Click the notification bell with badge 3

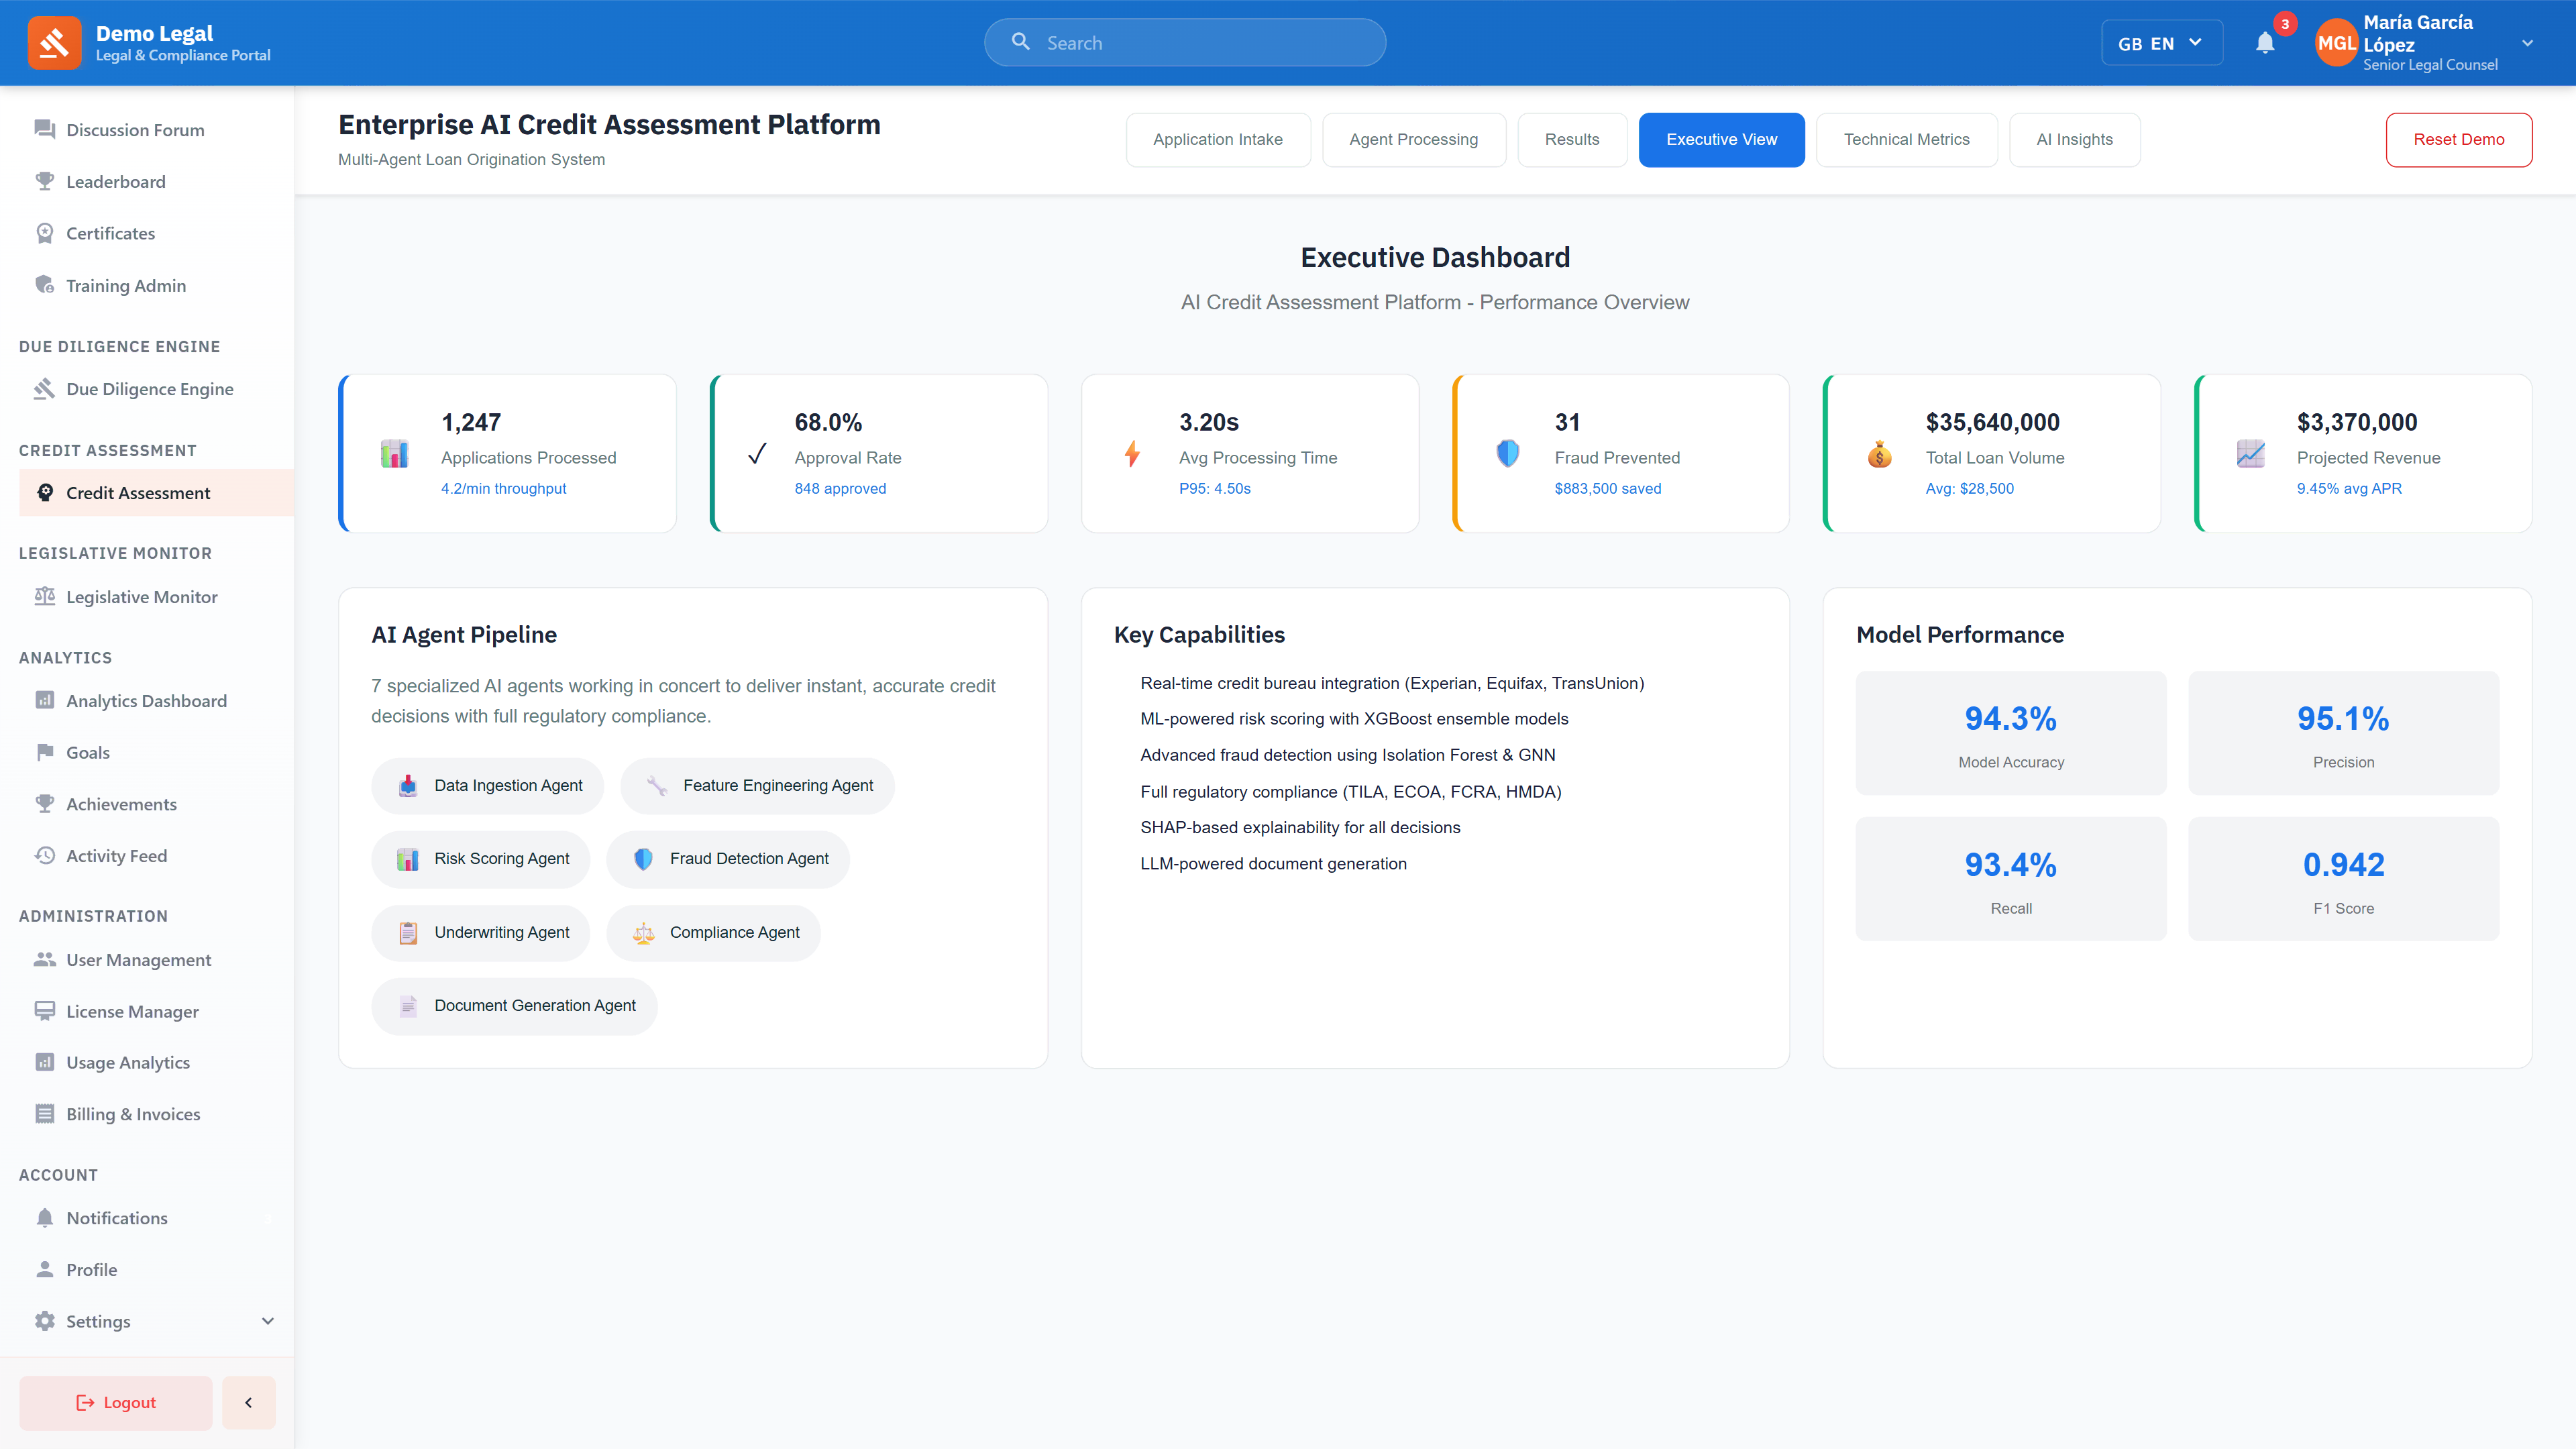[2265, 42]
